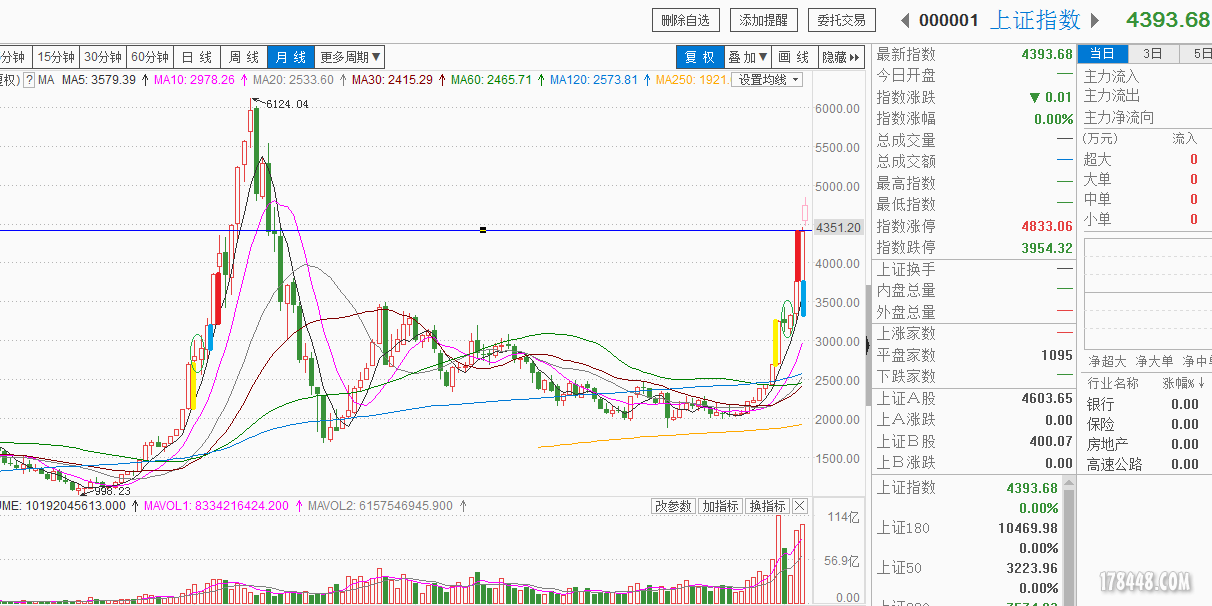Click 改参数 button in volume panel

(x=673, y=507)
